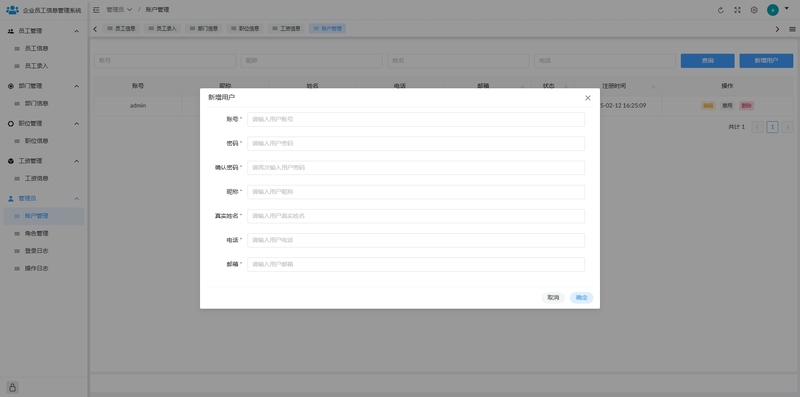The height and width of the screenshot is (397, 800).
Task: Select page 1 in pagination
Action: 772,127
